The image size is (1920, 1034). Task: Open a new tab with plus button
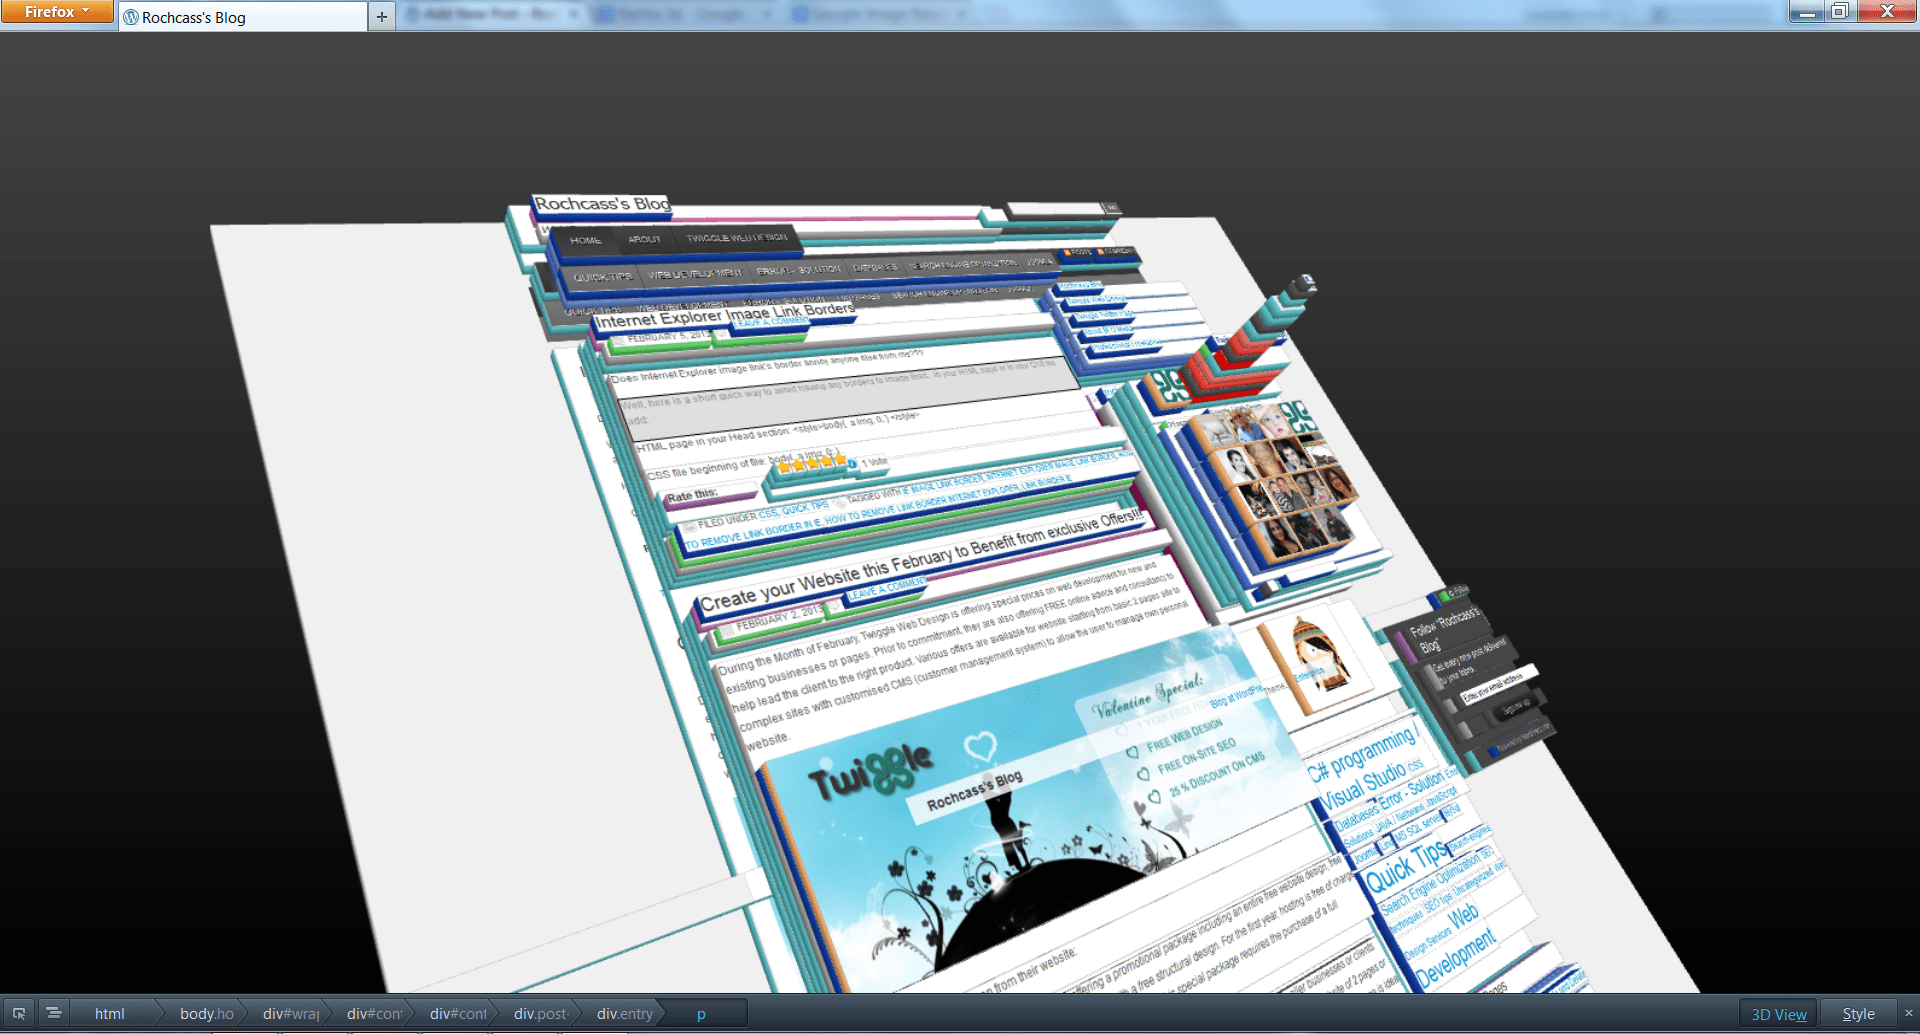[x=381, y=17]
